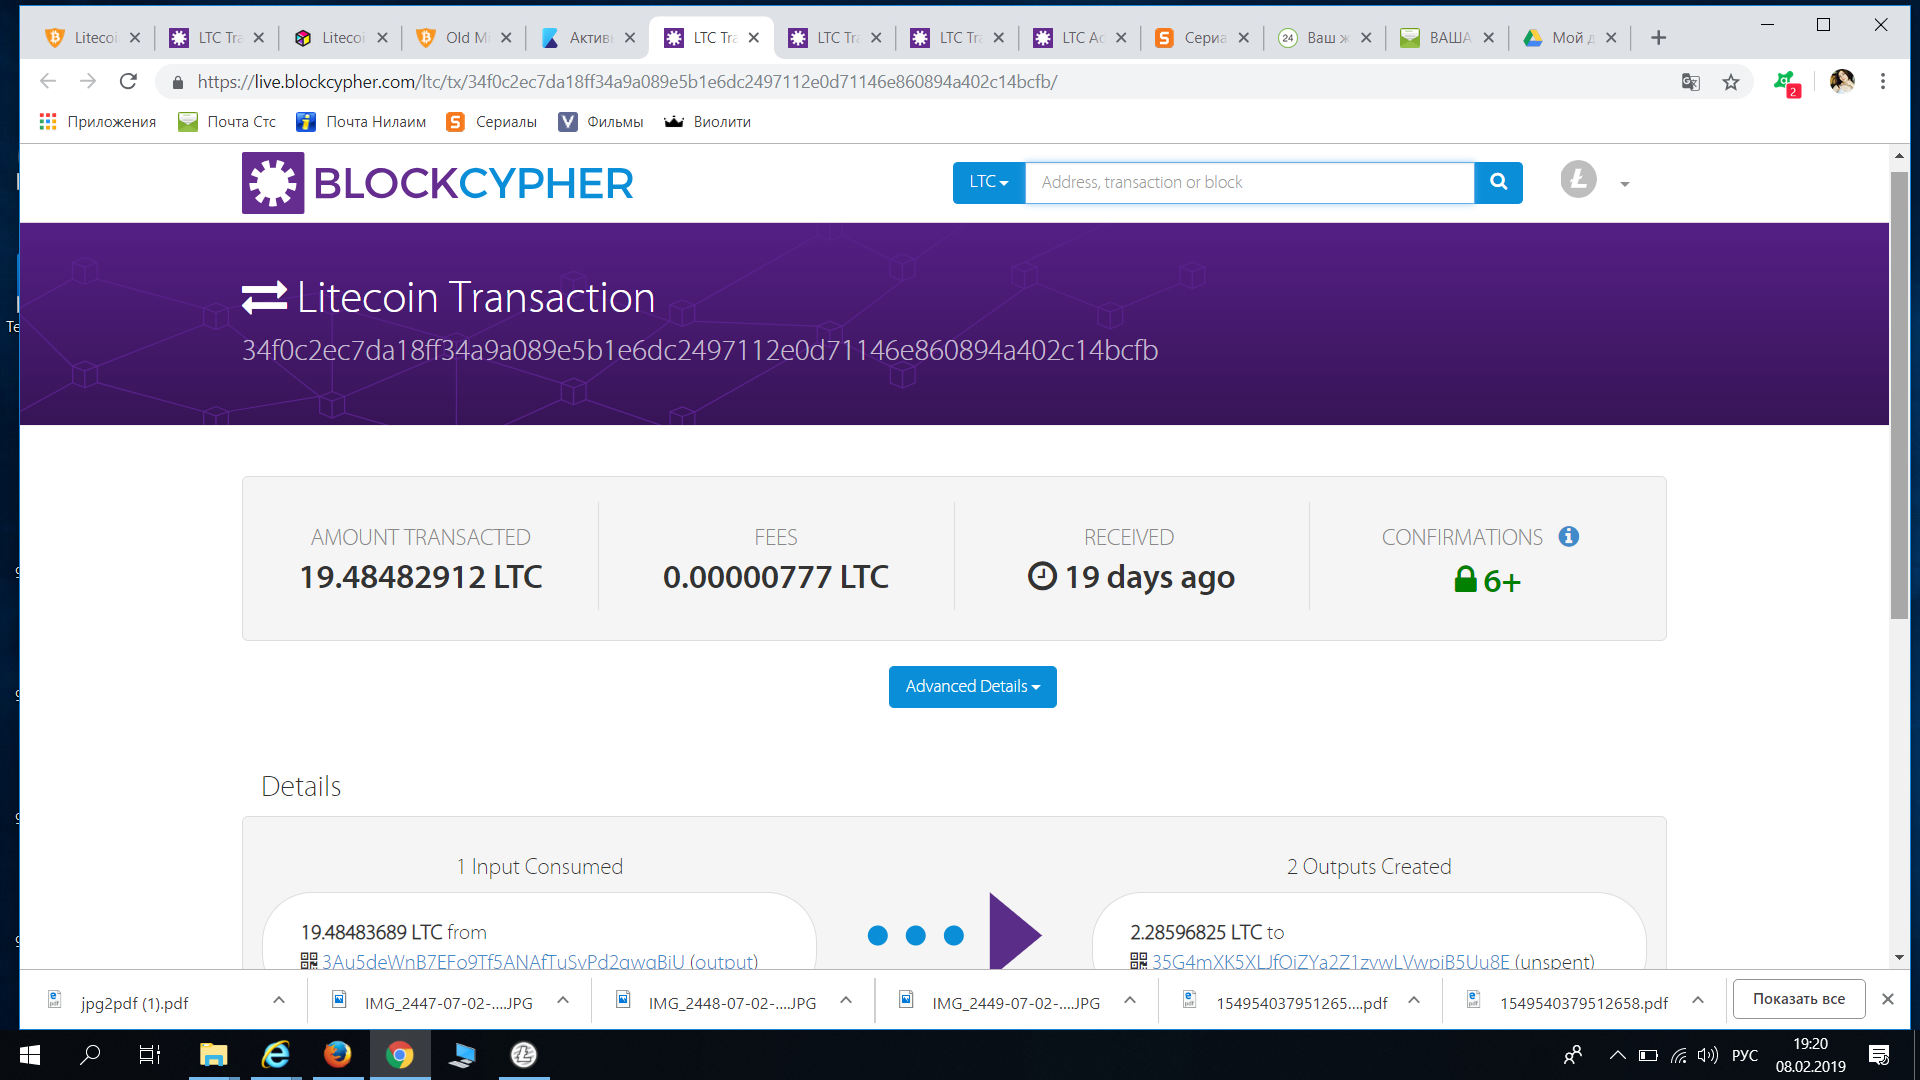Expand options for 154954037951265....pdf download

1414,1000
